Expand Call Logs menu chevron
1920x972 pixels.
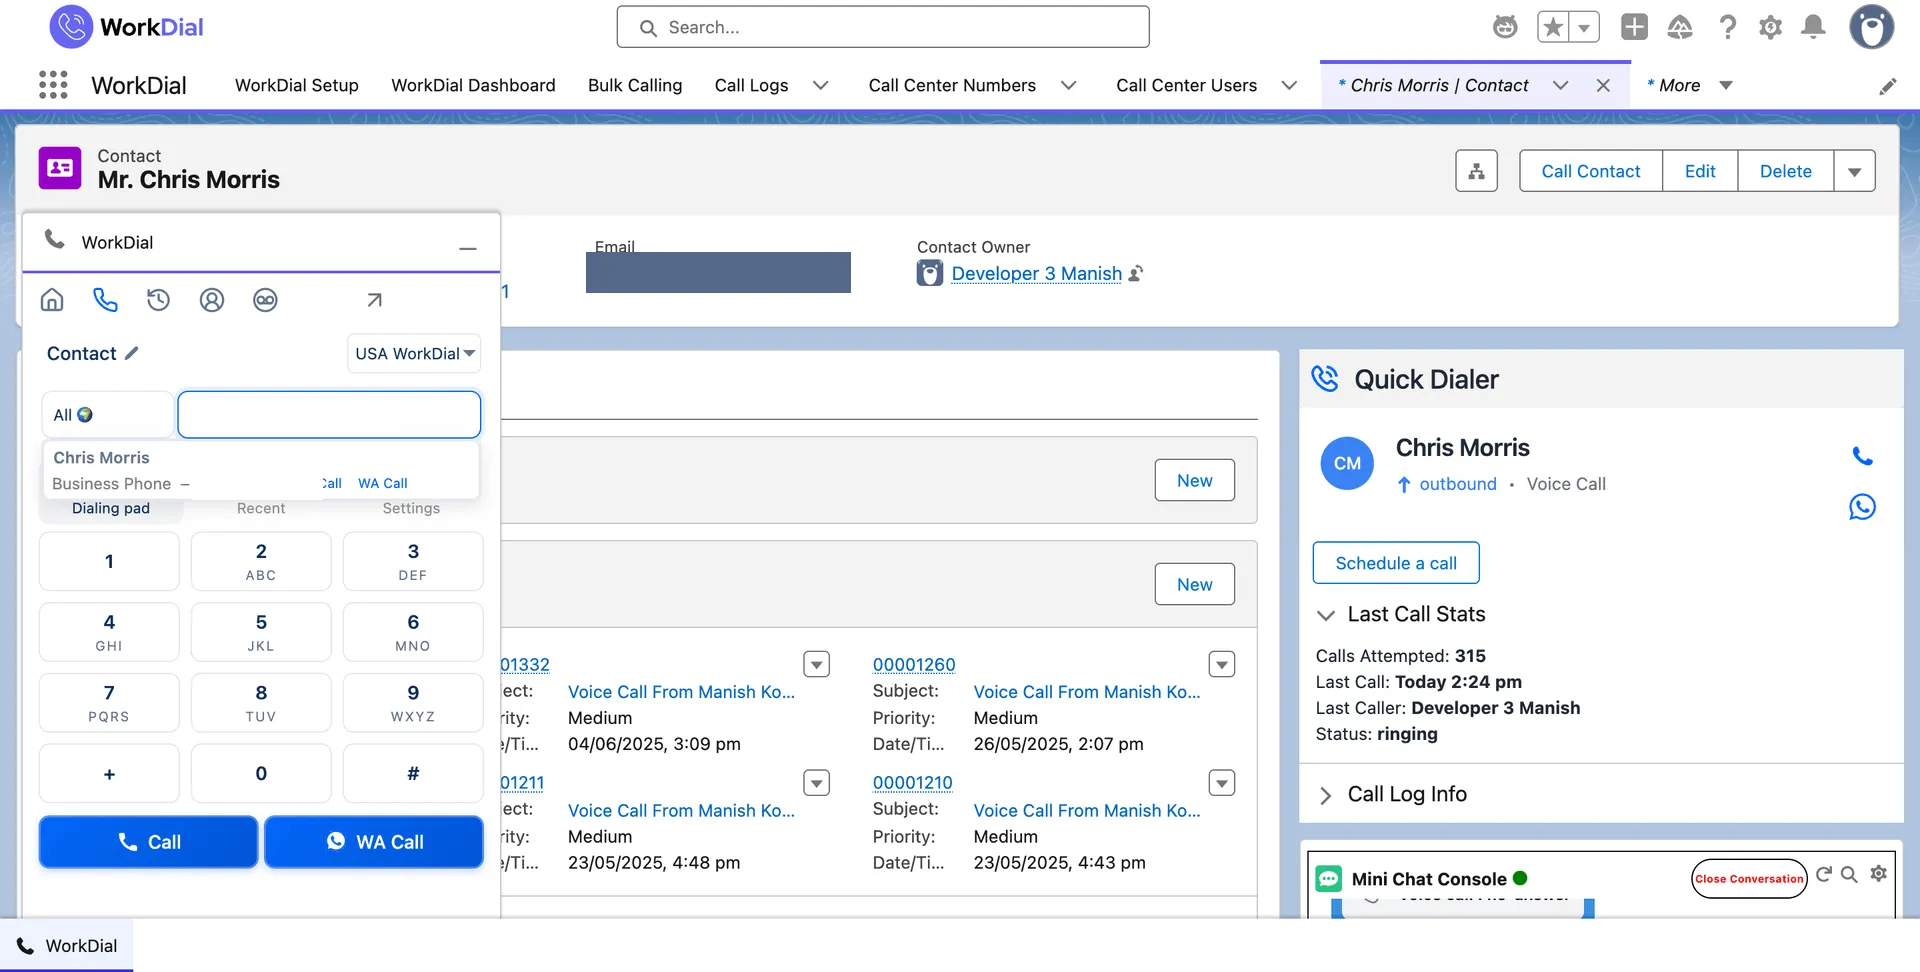click(x=821, y=85)
